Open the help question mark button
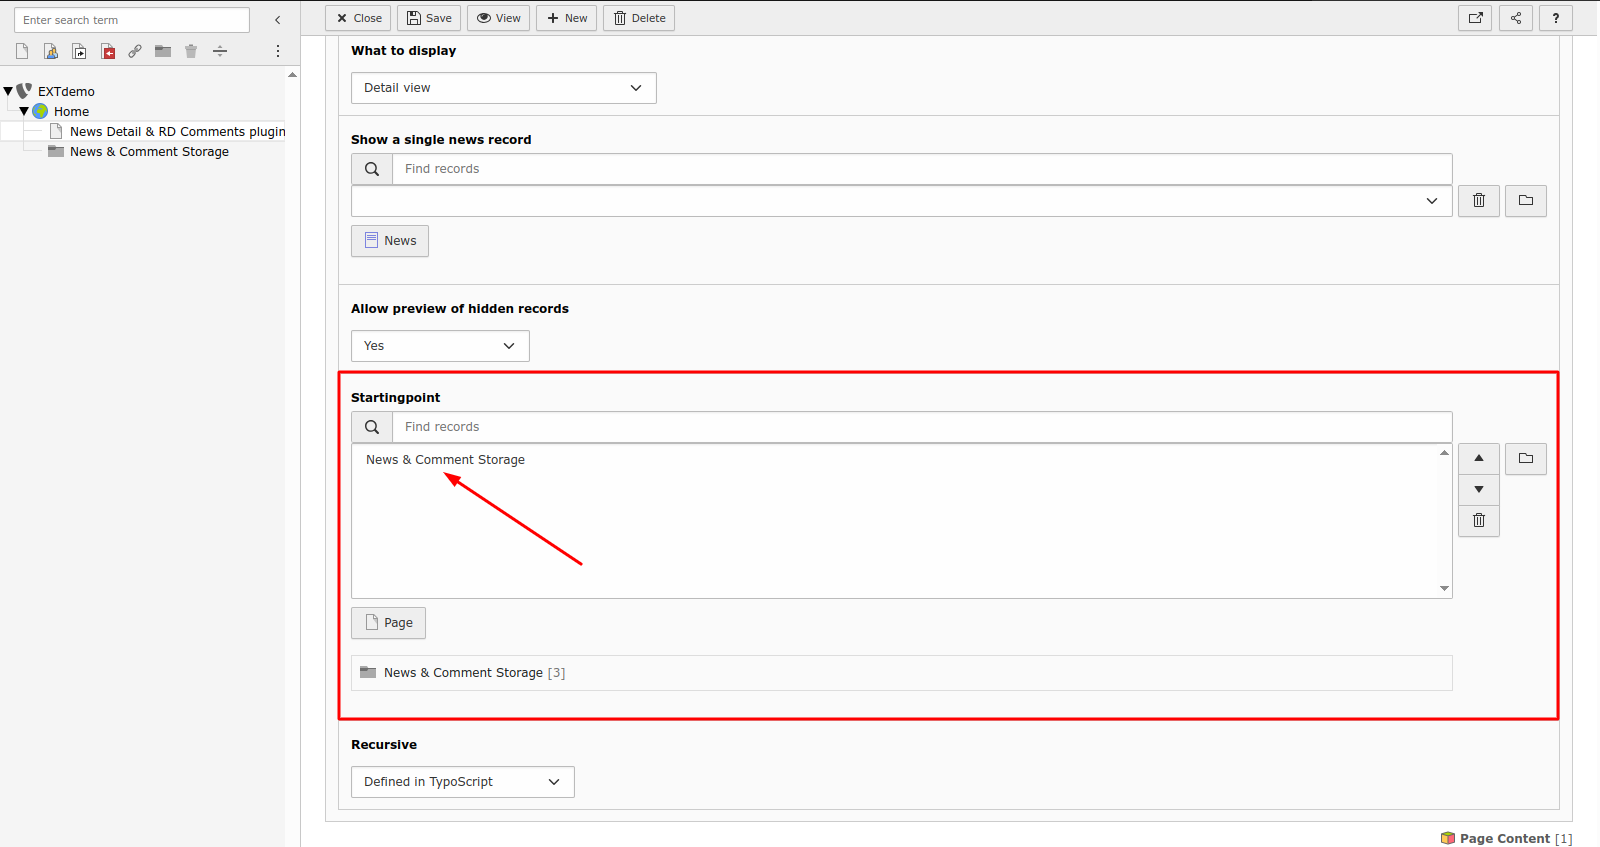1600x847 pixels. (x=1556, y=18)
